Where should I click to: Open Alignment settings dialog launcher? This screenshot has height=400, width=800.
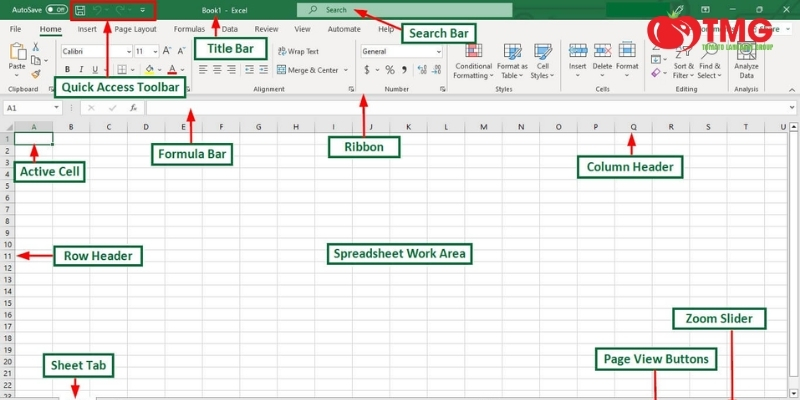(x=351, y=89)
